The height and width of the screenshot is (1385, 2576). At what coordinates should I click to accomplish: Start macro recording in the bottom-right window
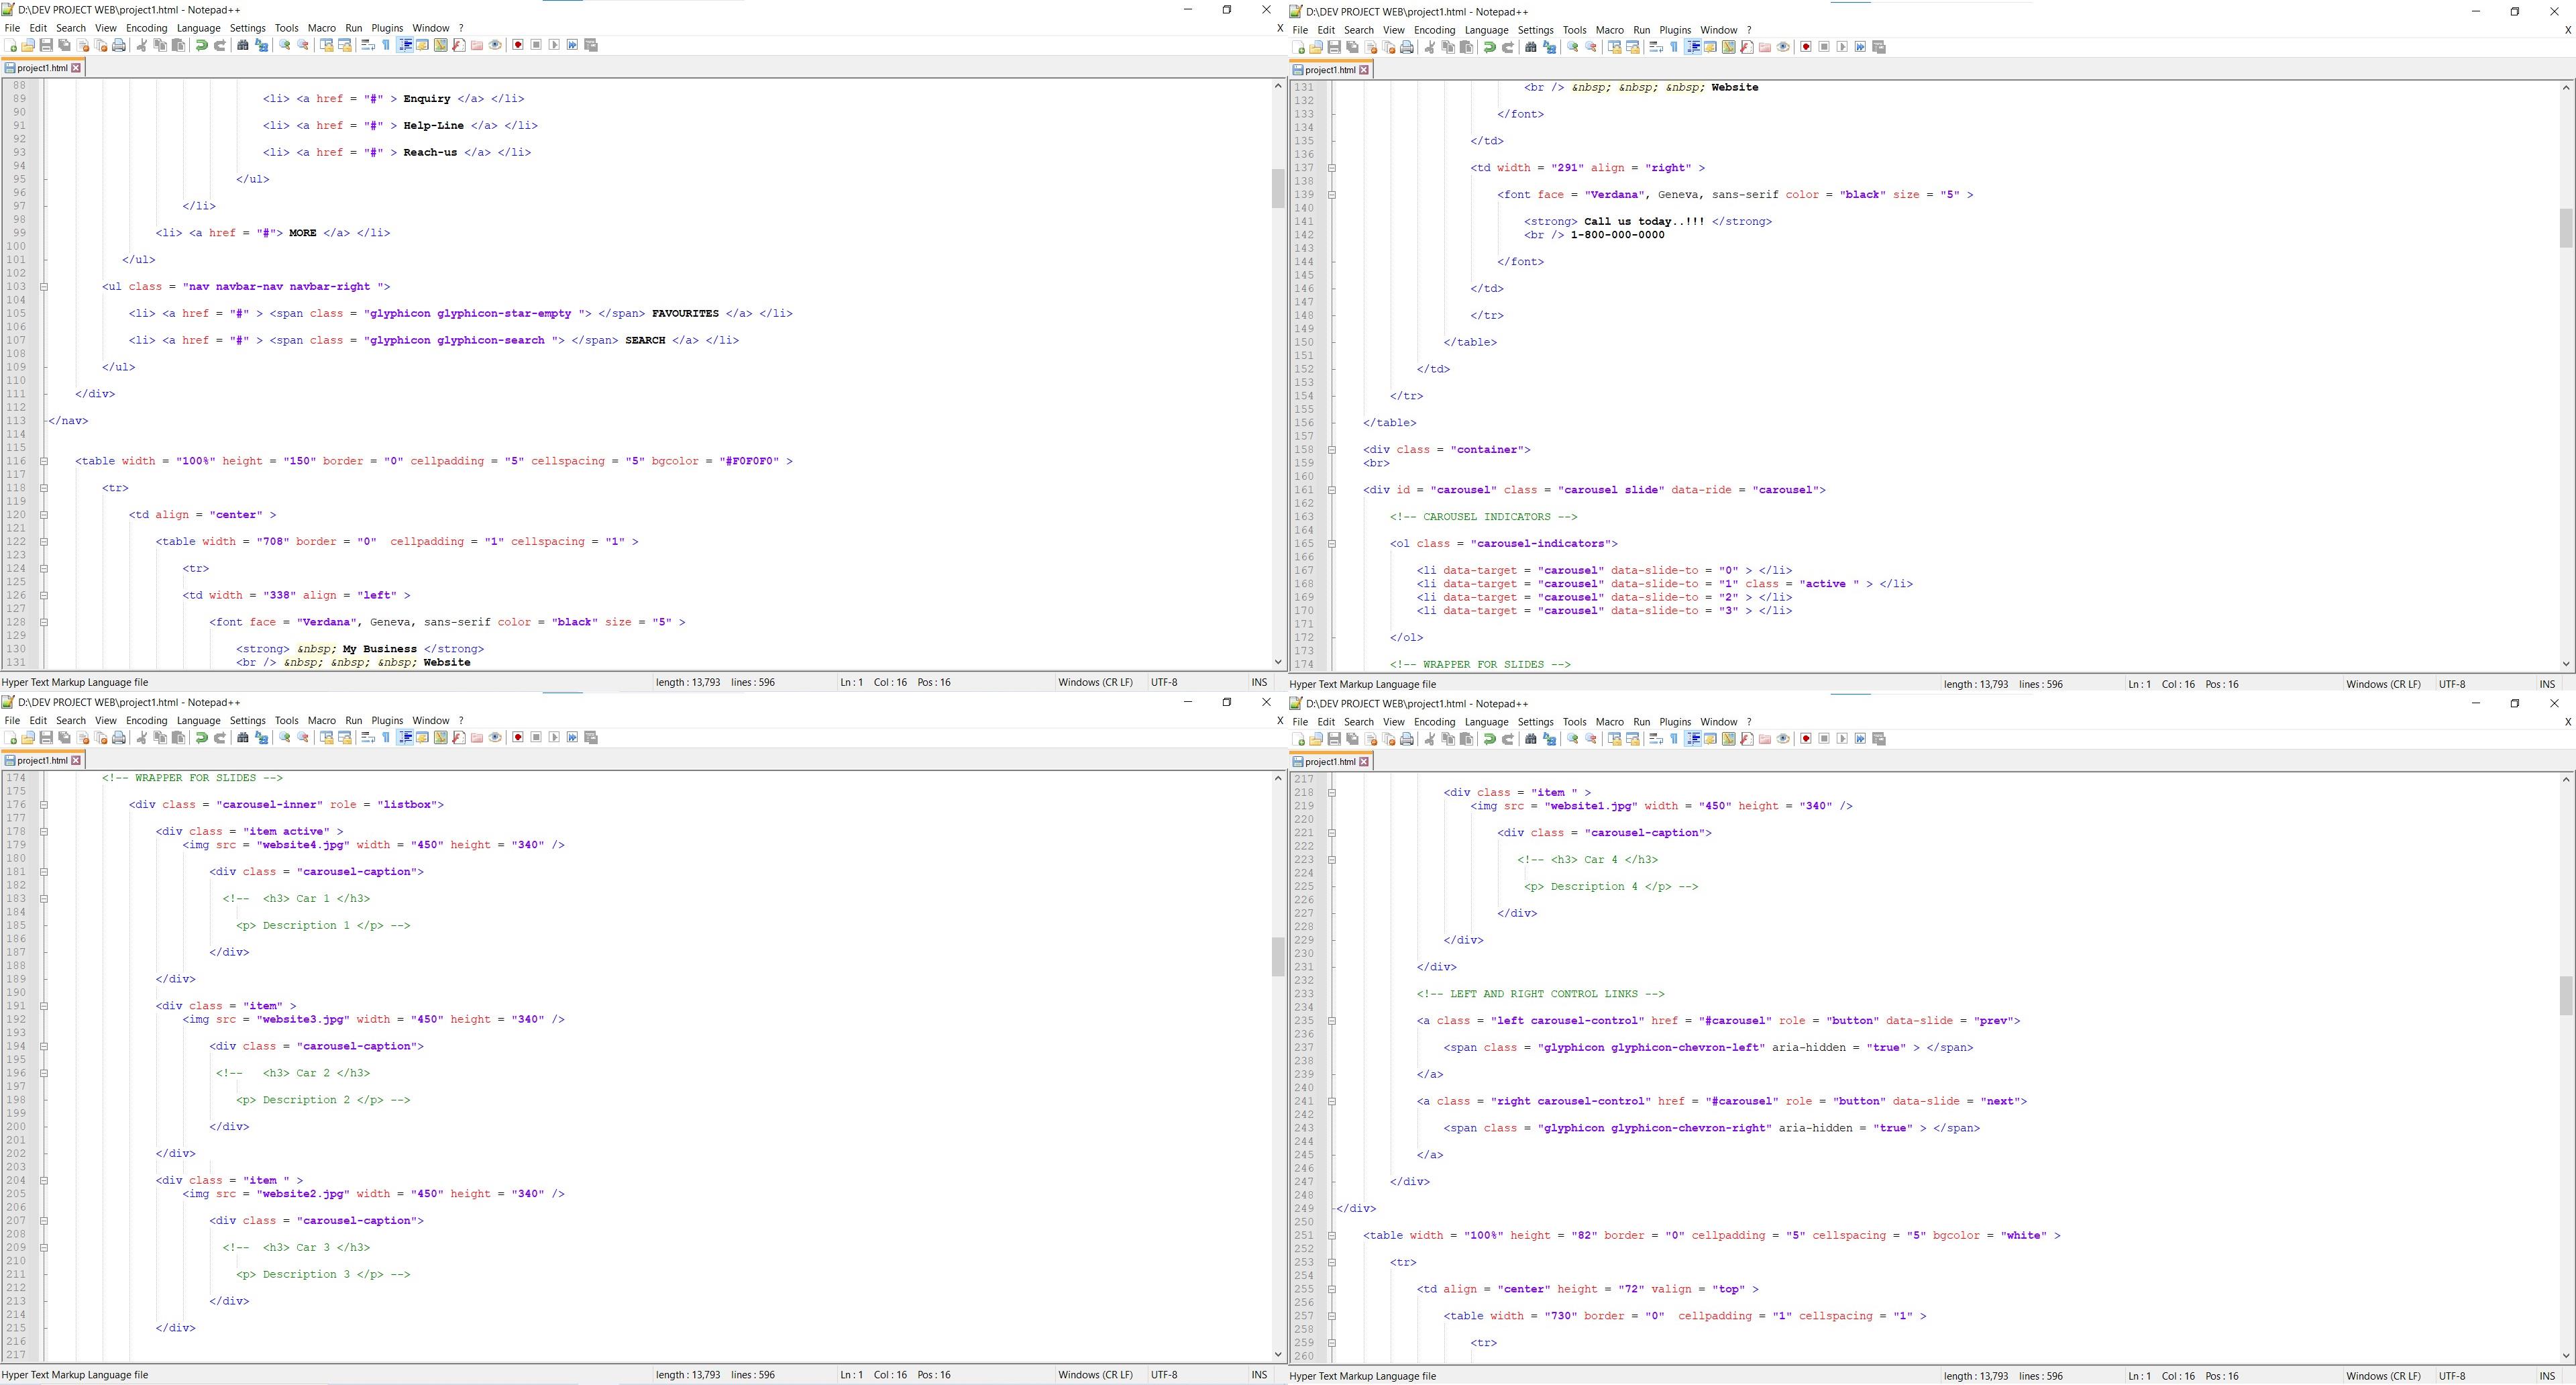coord(1806,739)
